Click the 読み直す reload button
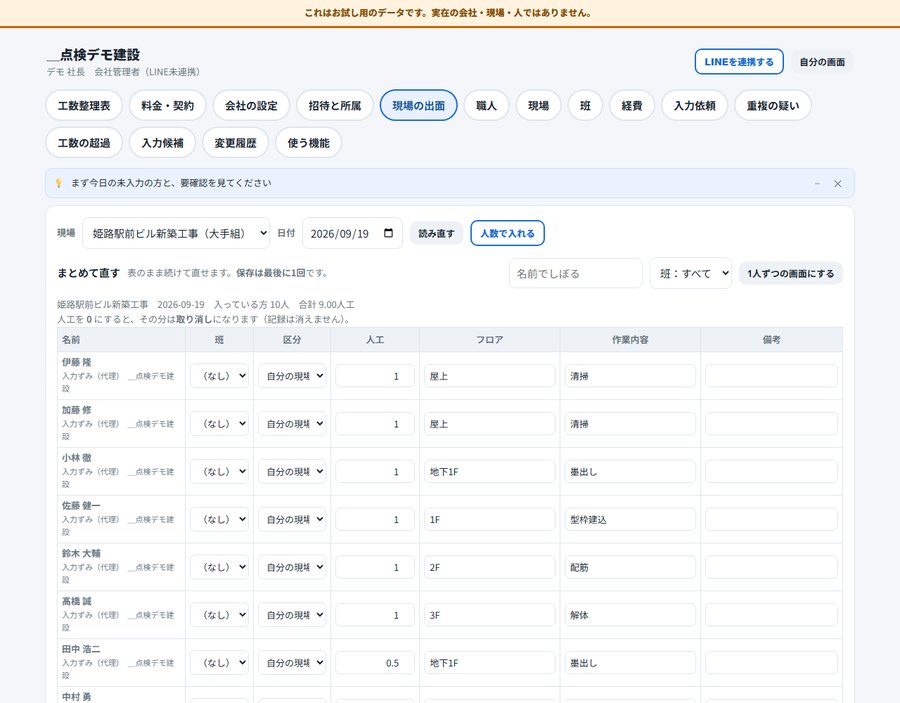 click(x=436, y=234)
